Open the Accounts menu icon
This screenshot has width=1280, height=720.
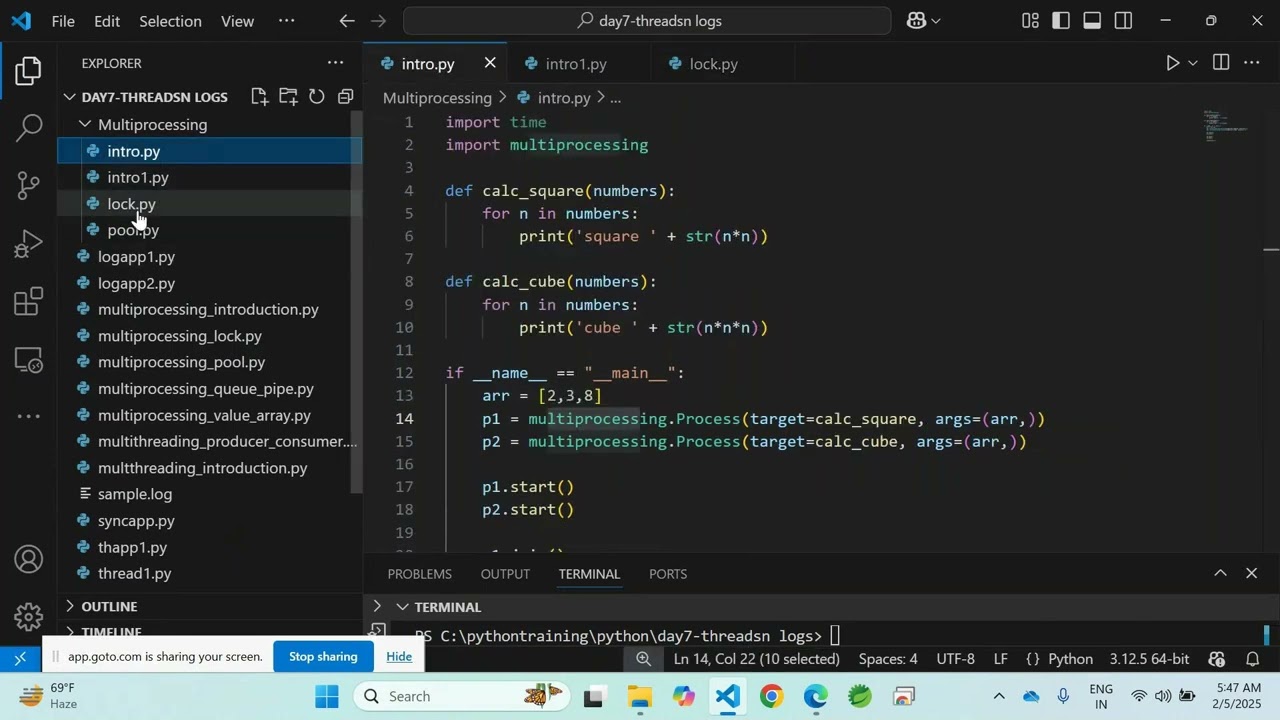(x=28, y=559)
